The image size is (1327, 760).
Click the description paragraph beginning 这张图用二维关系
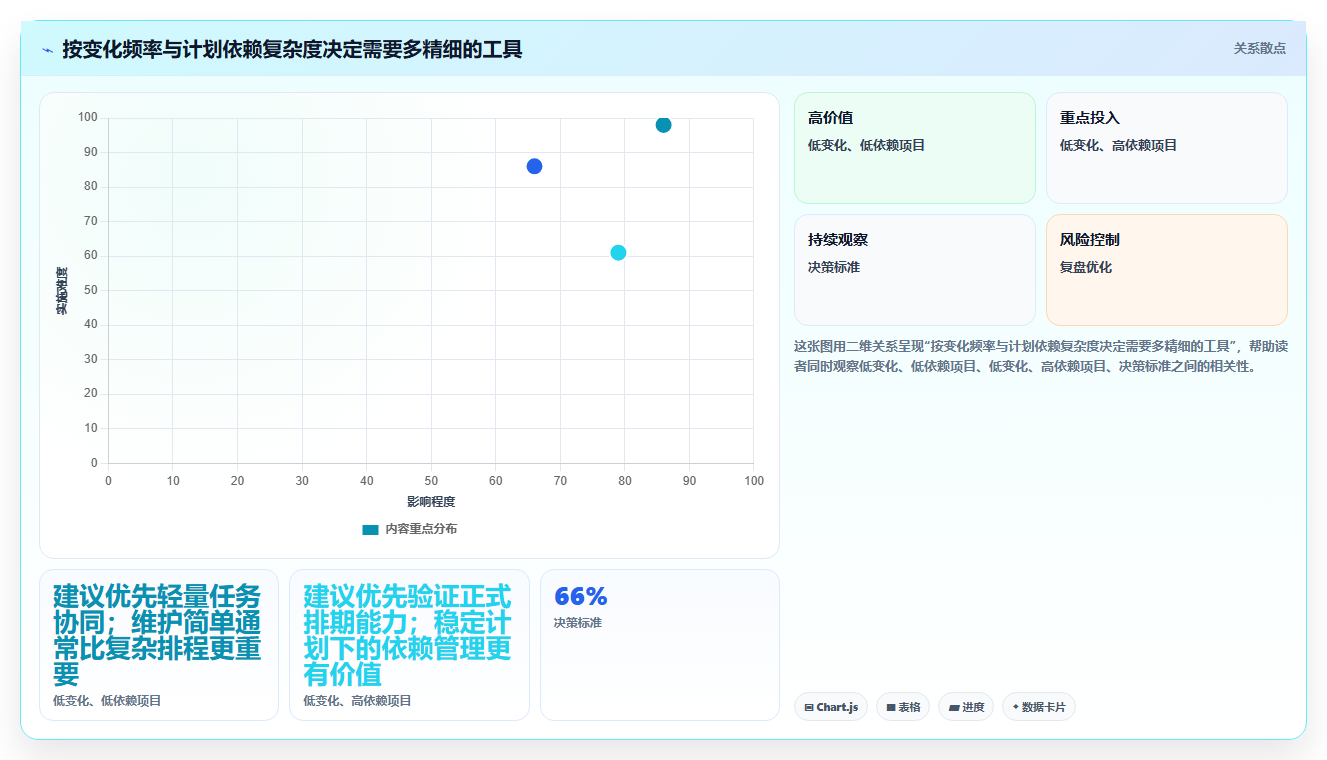coord(1040,355)
